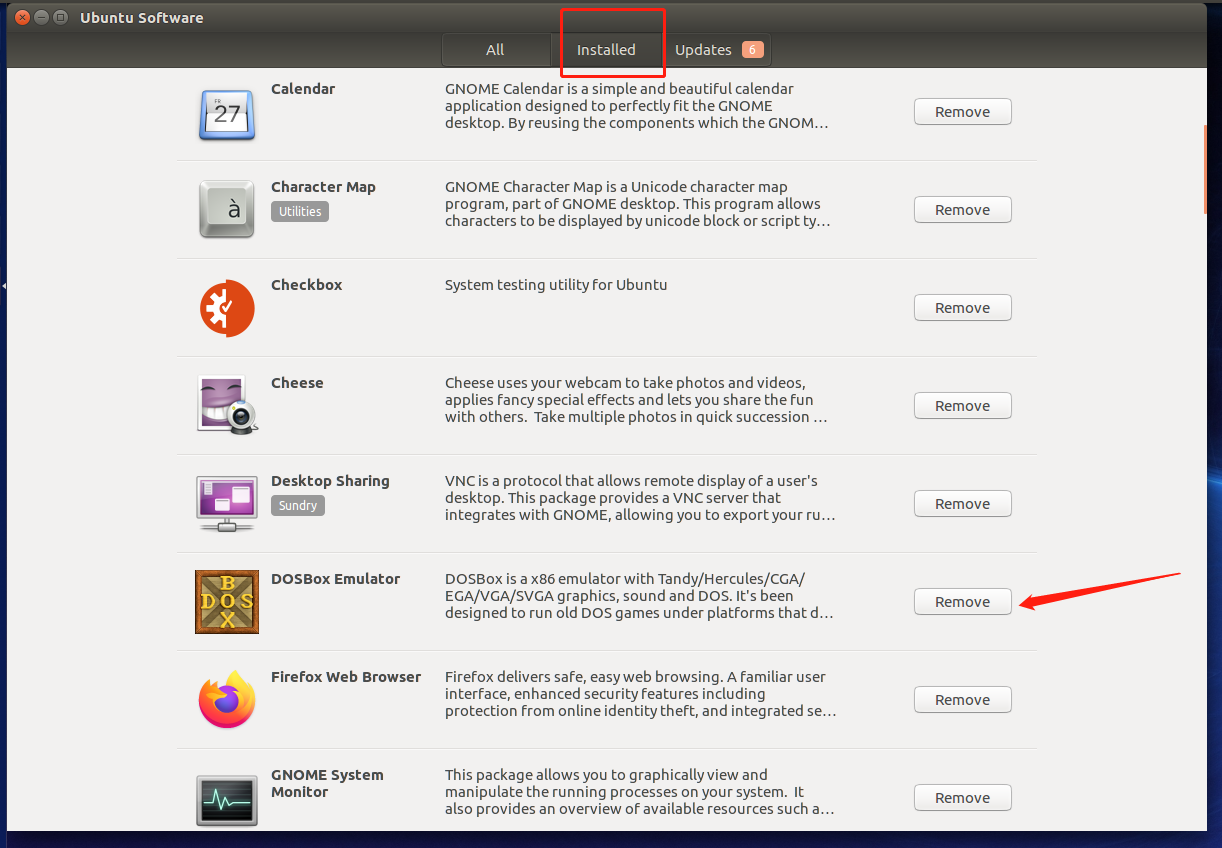The height and width of the screenshot is (848, 1222).
Task: Click the Firefox Web Browser icon
Action: point(227,699)
